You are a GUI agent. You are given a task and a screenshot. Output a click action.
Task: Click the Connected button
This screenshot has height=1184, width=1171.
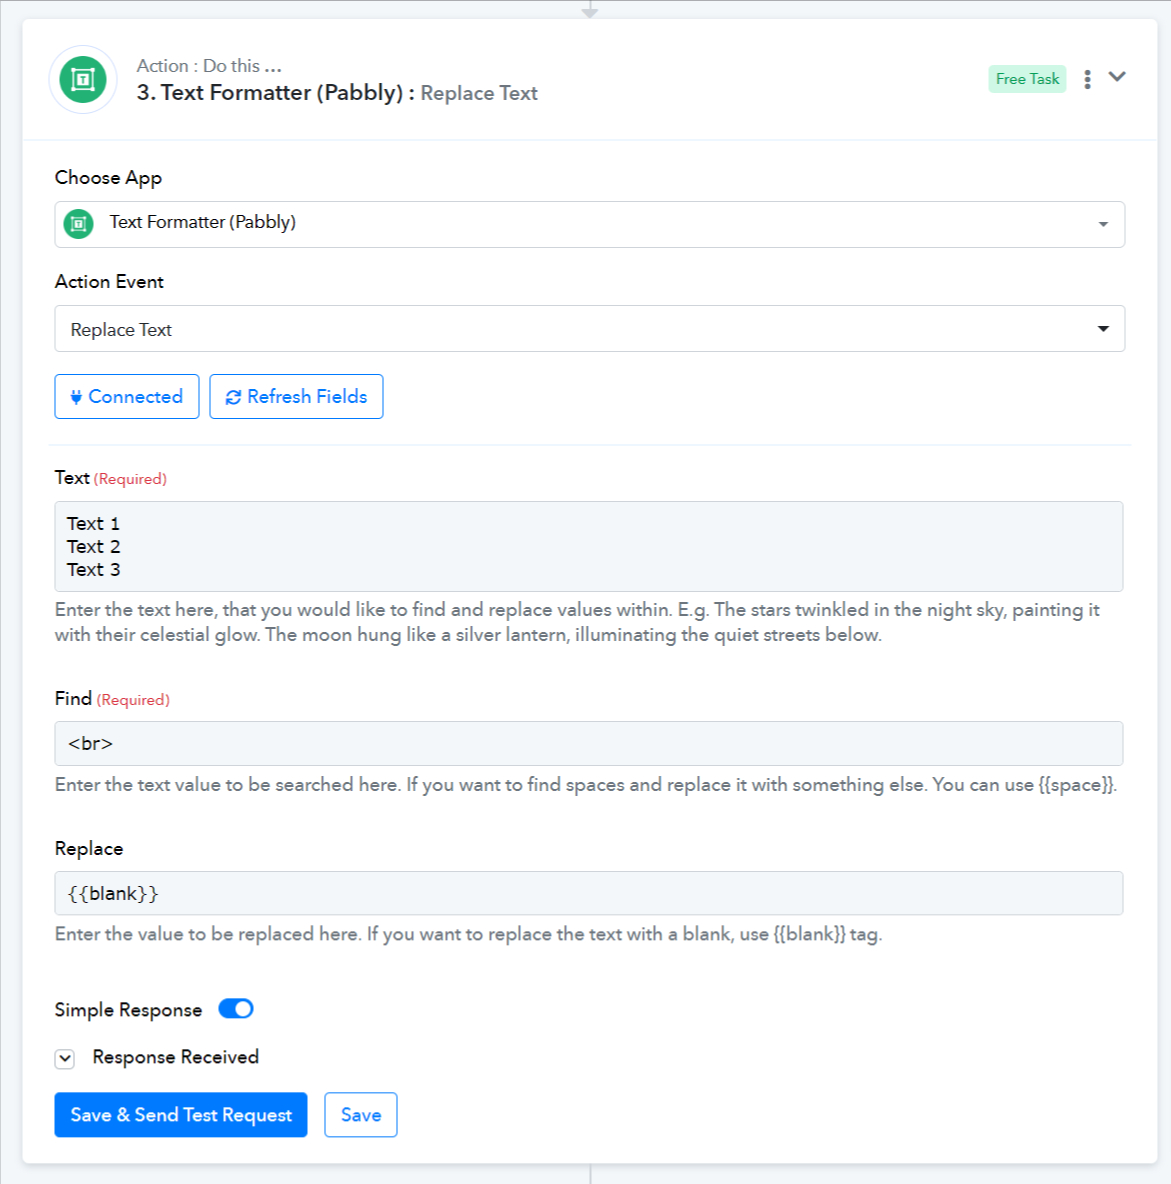(x=127, y=396)
